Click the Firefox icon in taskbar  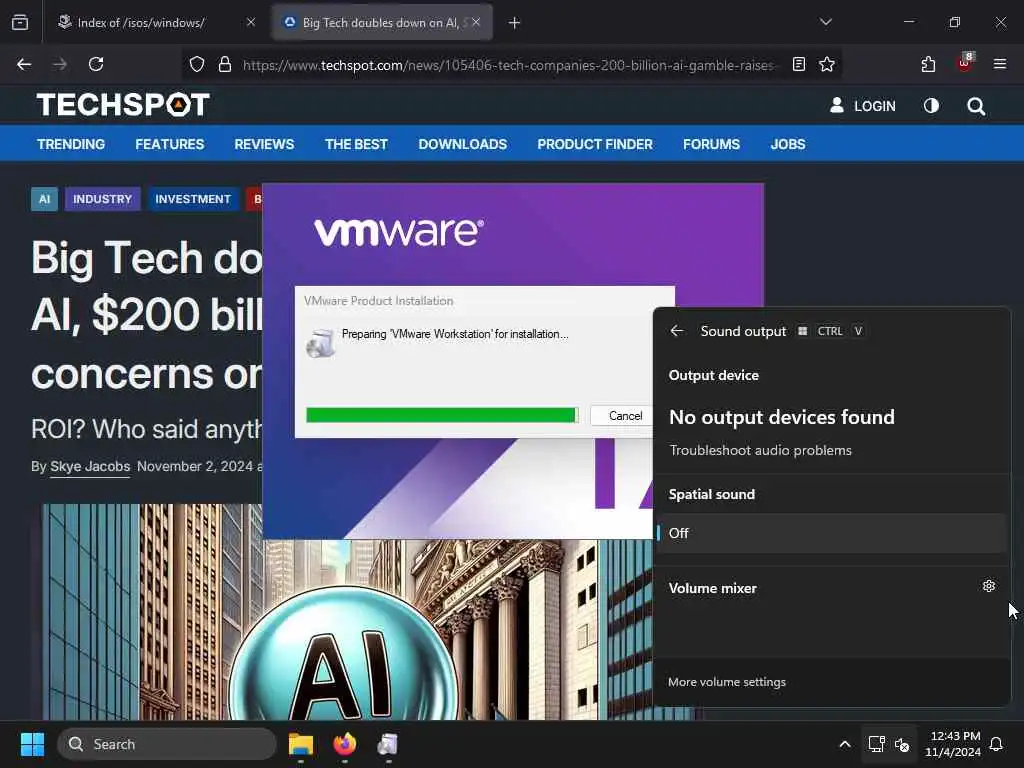pyautogui.click(x=345, y=744)
